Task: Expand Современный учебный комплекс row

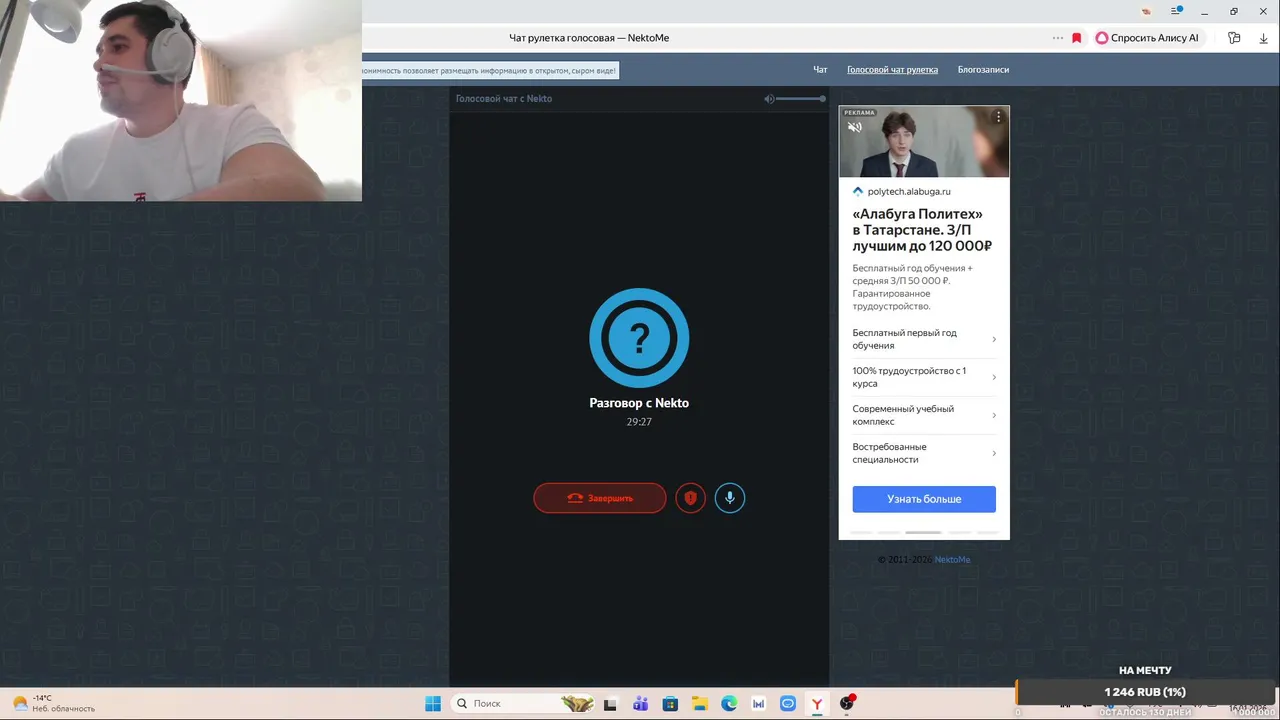Action: coord(924,415)
